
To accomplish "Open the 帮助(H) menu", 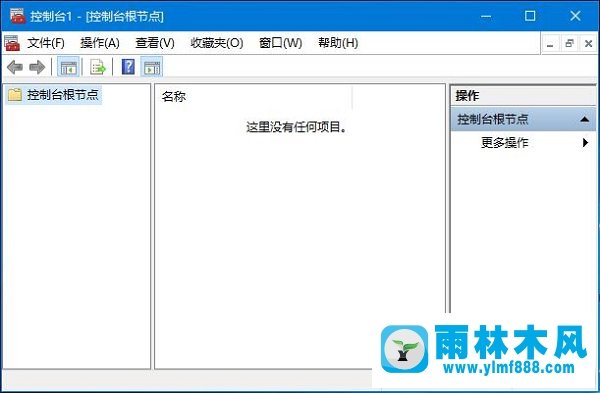I will click(x=338, y=43).
